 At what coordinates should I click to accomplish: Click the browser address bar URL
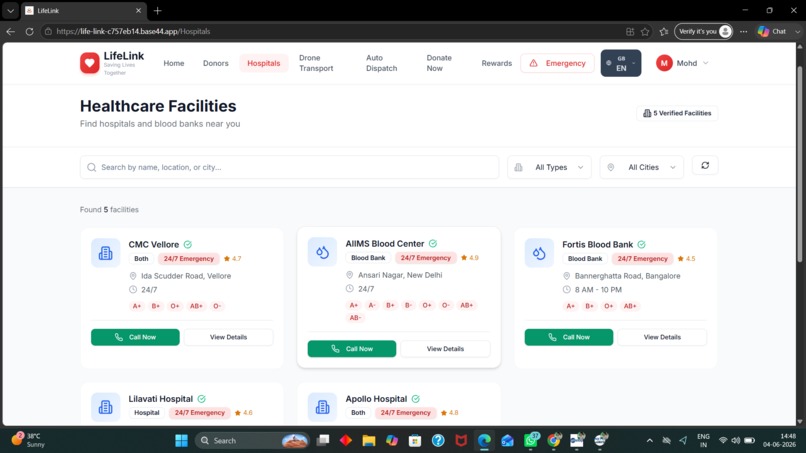tap(133, 31)
